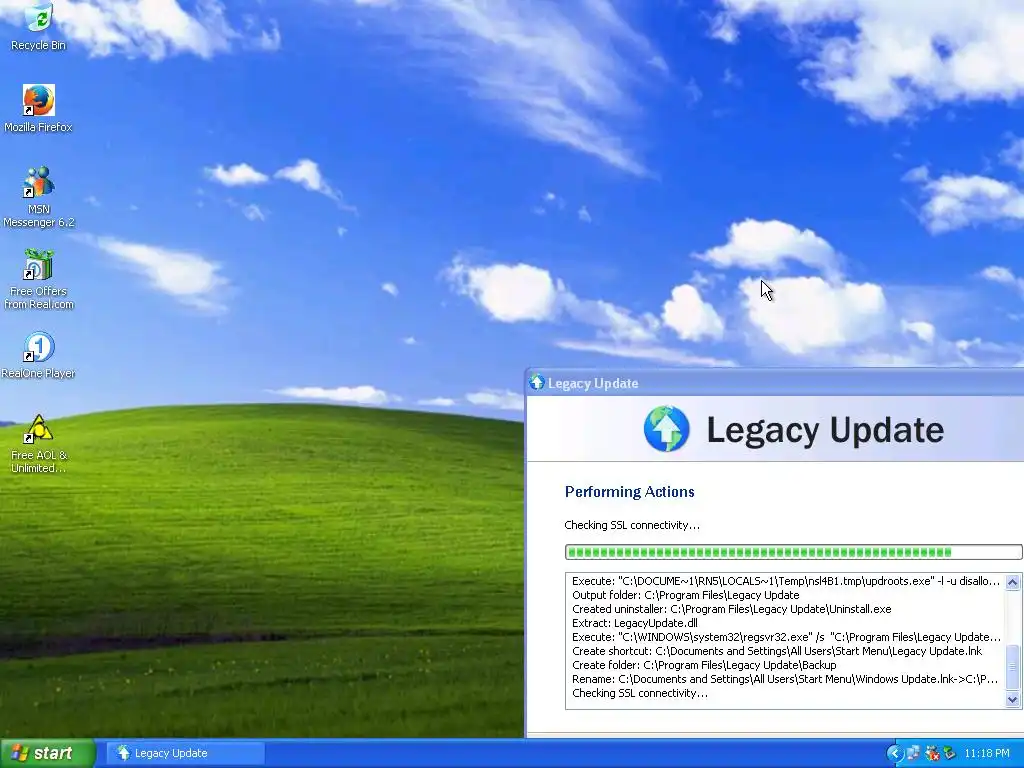This screenshot has width=1024, height=768.
Task: Select the updroots.exe Execute log line
Action: click(x=786, y=581)
